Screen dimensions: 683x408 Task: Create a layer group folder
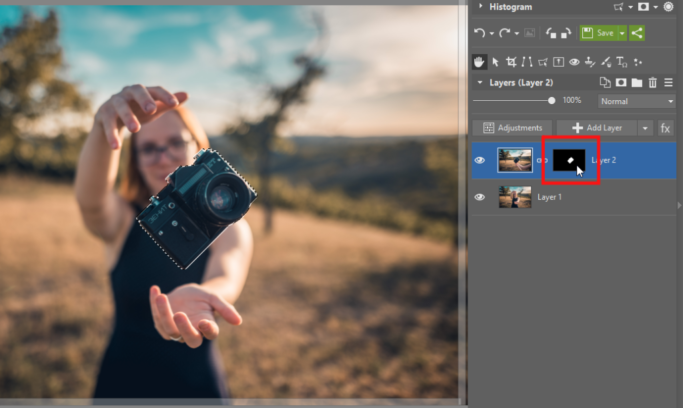[637, 82]
